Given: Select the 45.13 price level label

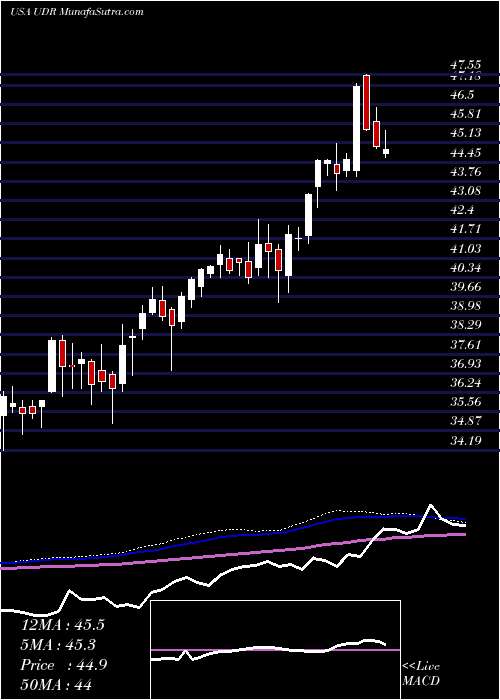Looking at the screenshot, I should 466,133.
